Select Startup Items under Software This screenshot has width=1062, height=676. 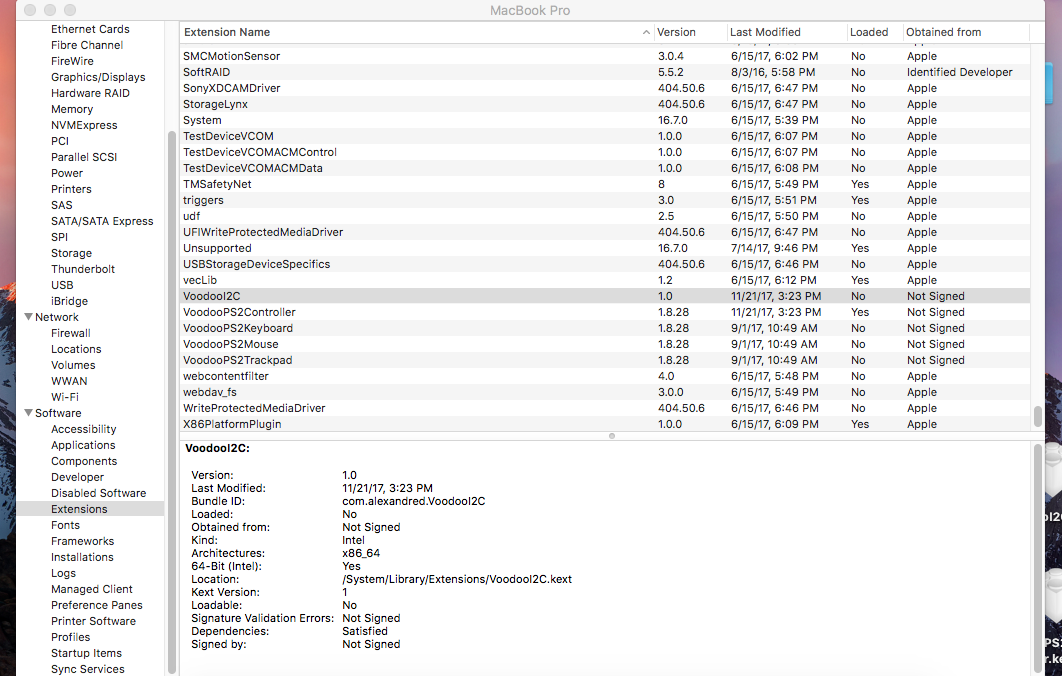click(86, 653)
